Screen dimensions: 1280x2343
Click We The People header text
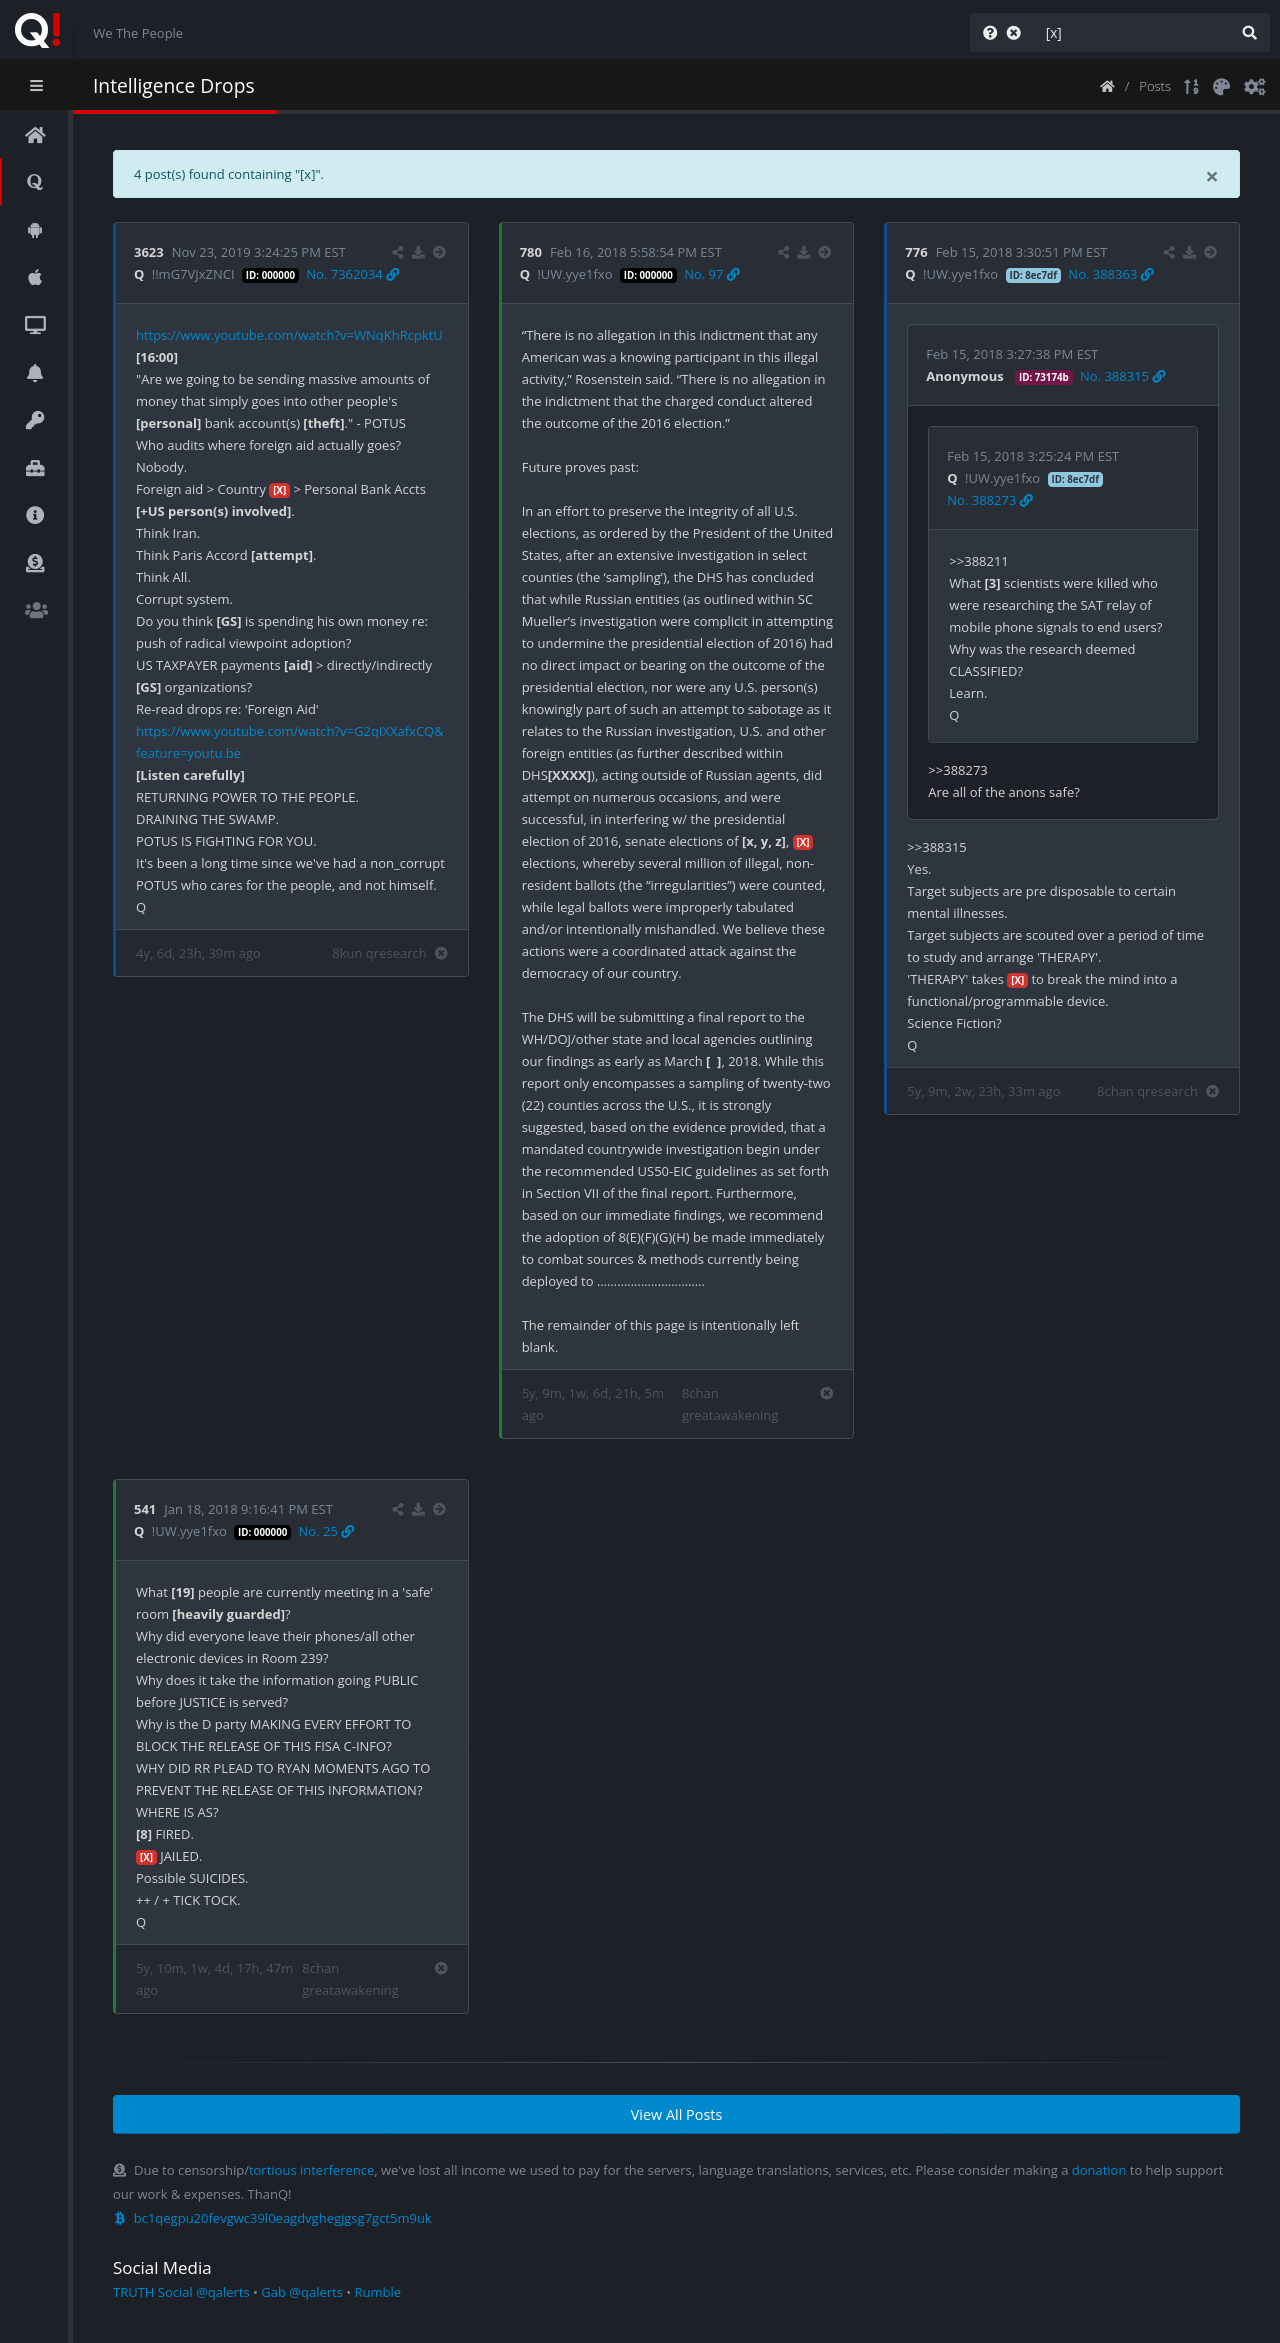point(138,33)
